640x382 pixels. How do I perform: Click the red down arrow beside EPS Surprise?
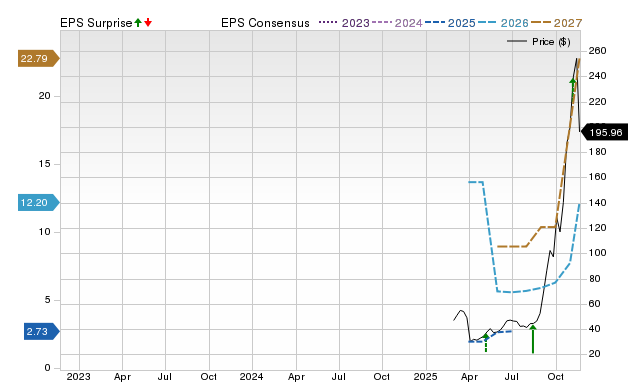pos(148,22)
